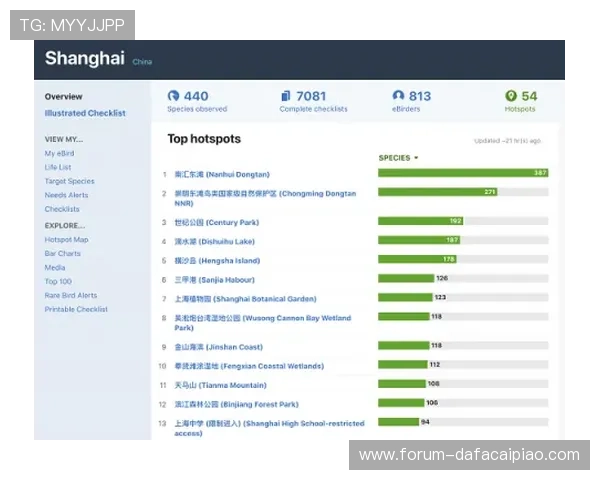
Task: Open Shanghai High School hotspot
Action: [x=269, y=428]
